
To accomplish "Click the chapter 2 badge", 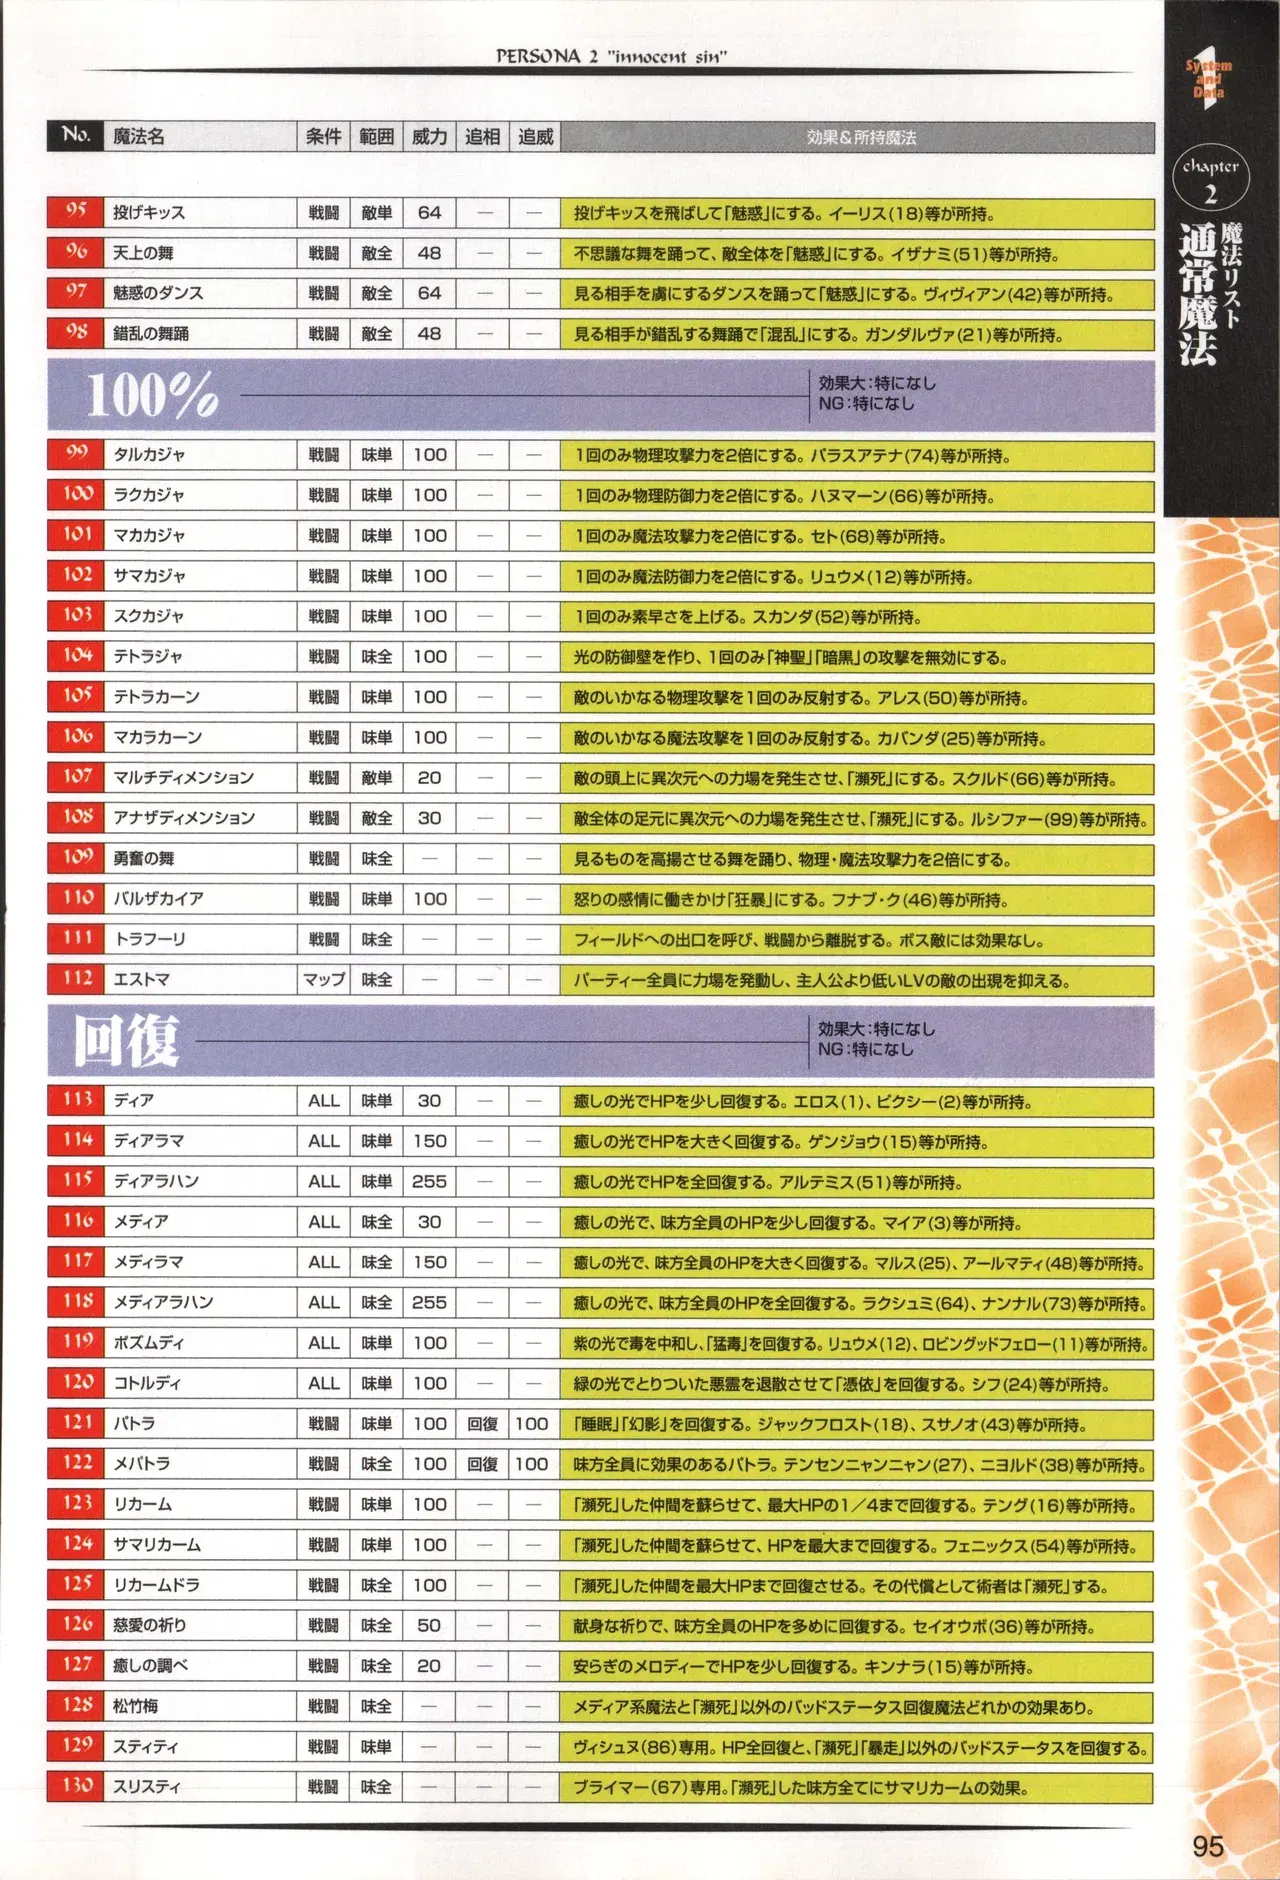I will pos(1210,178).
